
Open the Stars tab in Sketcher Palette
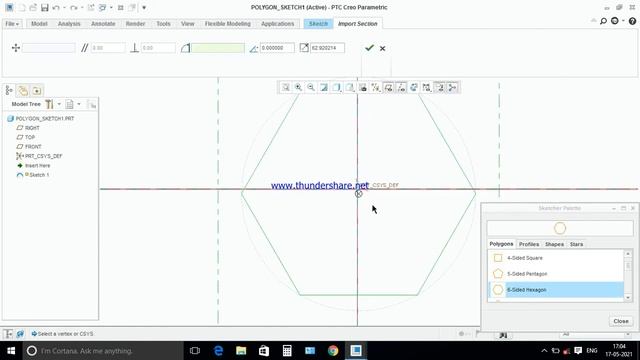click(x=576, y=244)
